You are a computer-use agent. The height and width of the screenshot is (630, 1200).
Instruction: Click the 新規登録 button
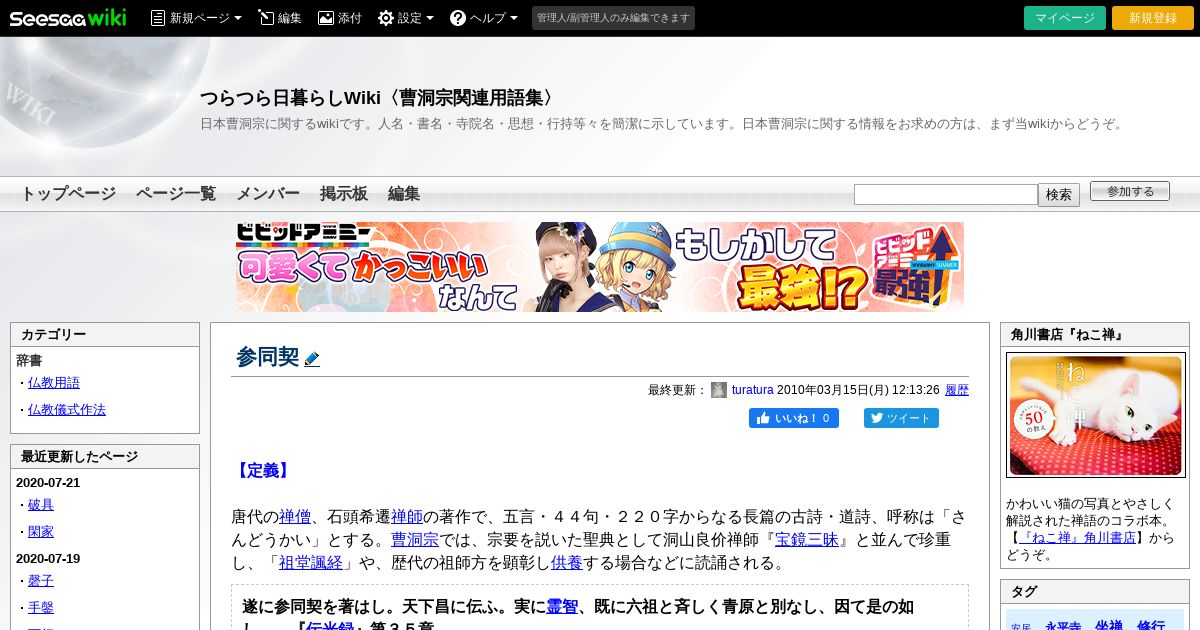coord(1153,18)
